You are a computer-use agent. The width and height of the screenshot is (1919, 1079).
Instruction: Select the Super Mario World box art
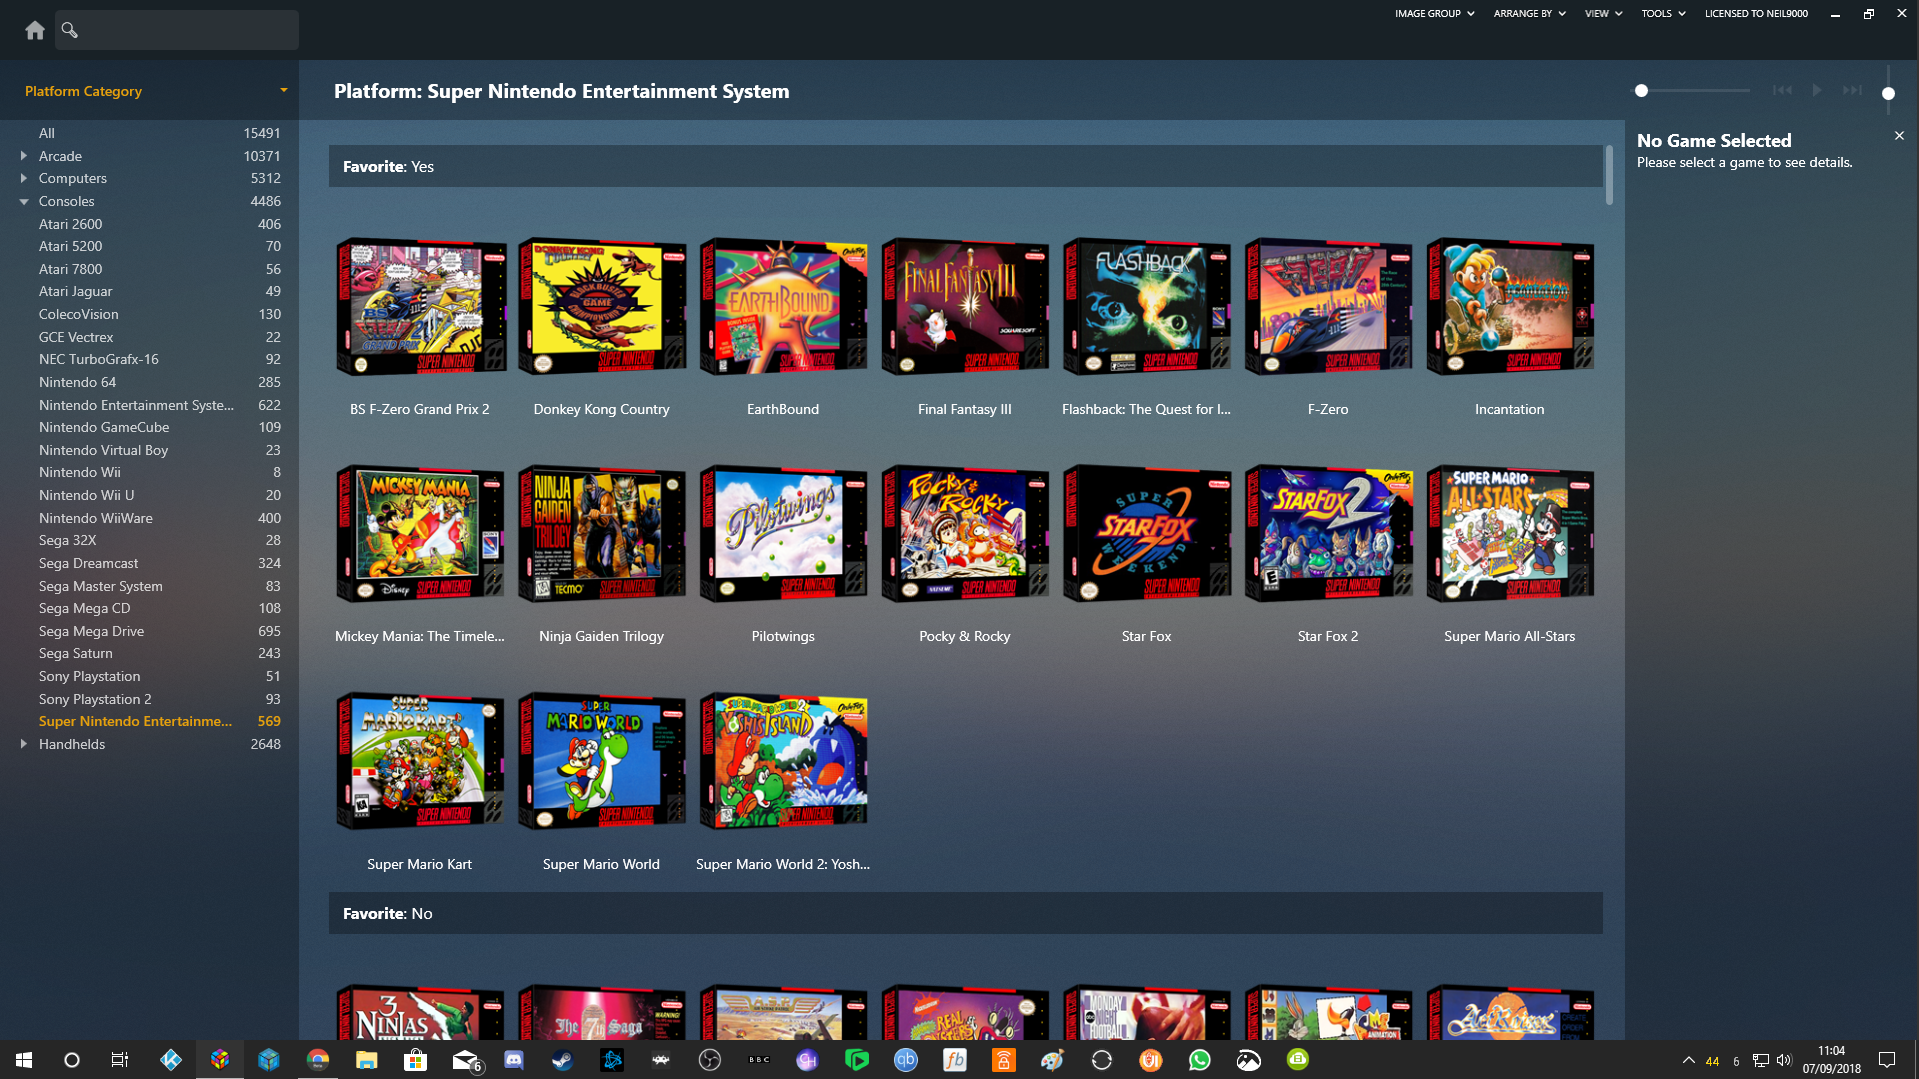click(x=602, y=762)
